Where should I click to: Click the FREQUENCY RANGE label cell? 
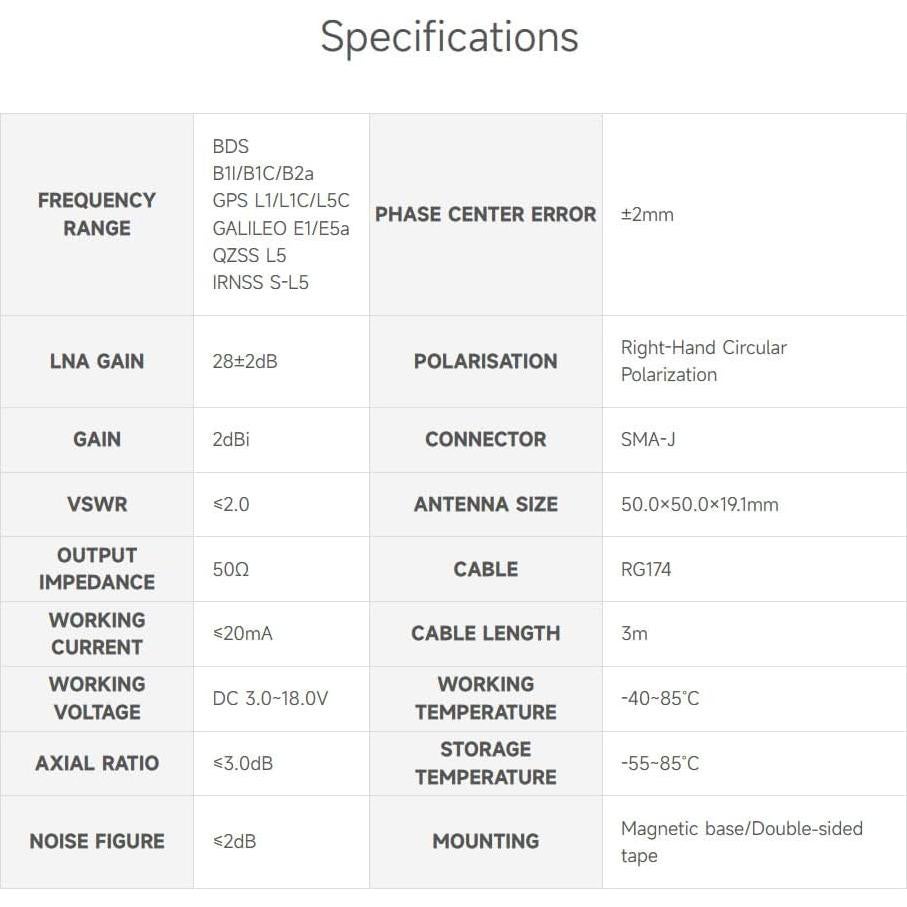(x=97, y=214)
